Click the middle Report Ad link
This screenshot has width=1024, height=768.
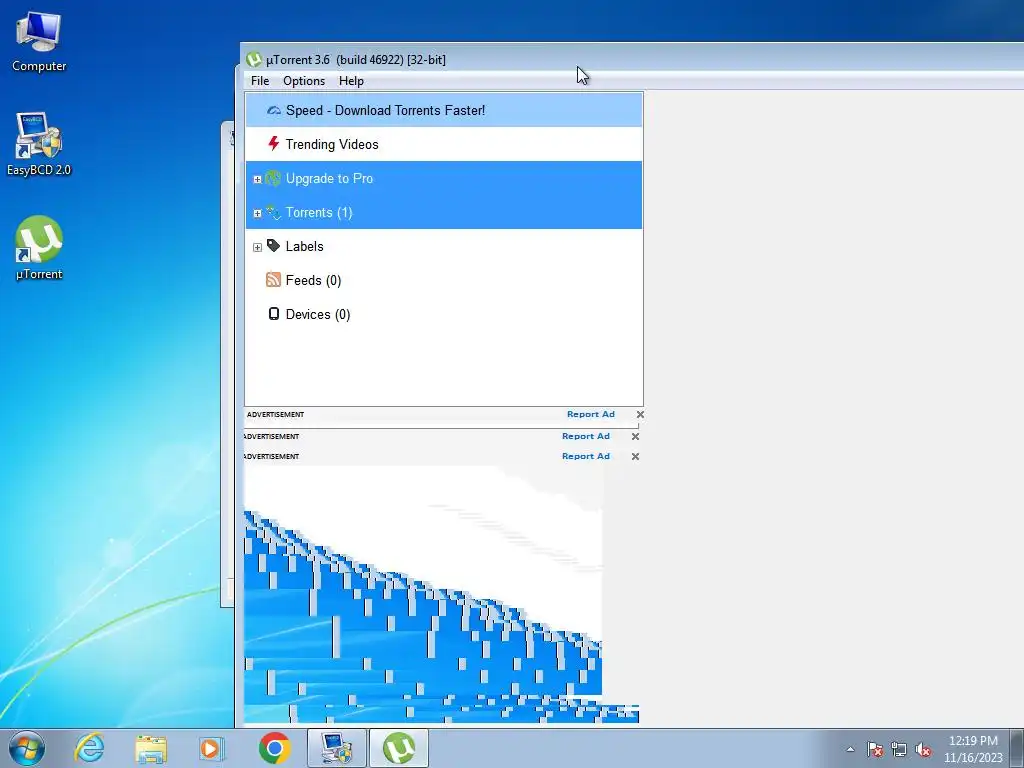click(x=586, y=436)
